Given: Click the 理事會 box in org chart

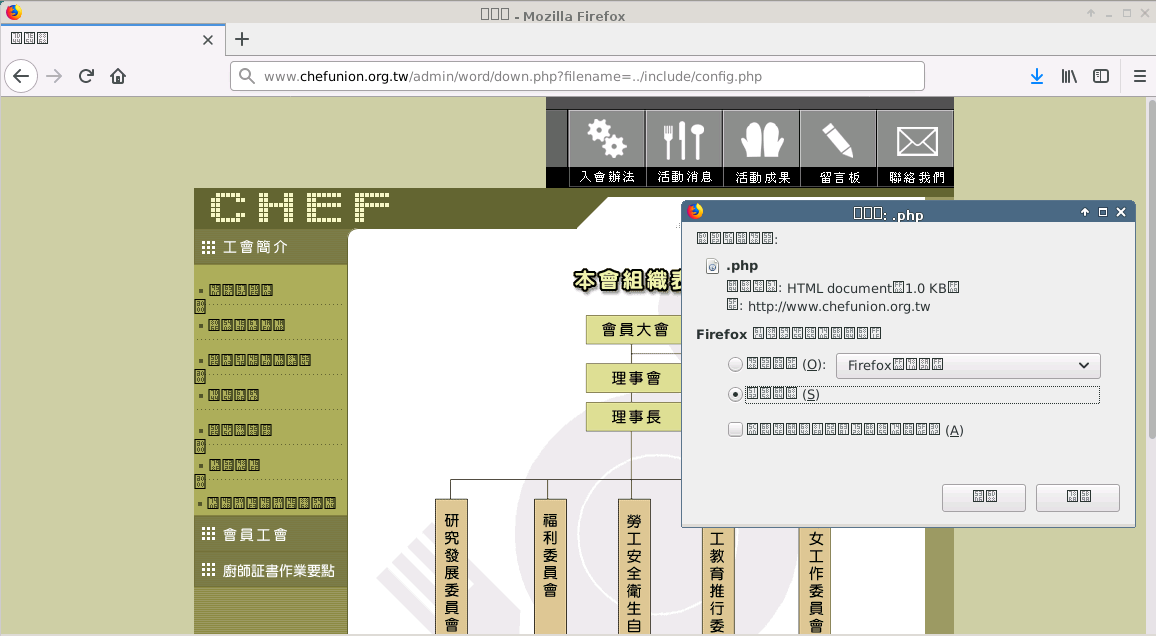Looking at the screenshot, I should [x=634, y=378].
